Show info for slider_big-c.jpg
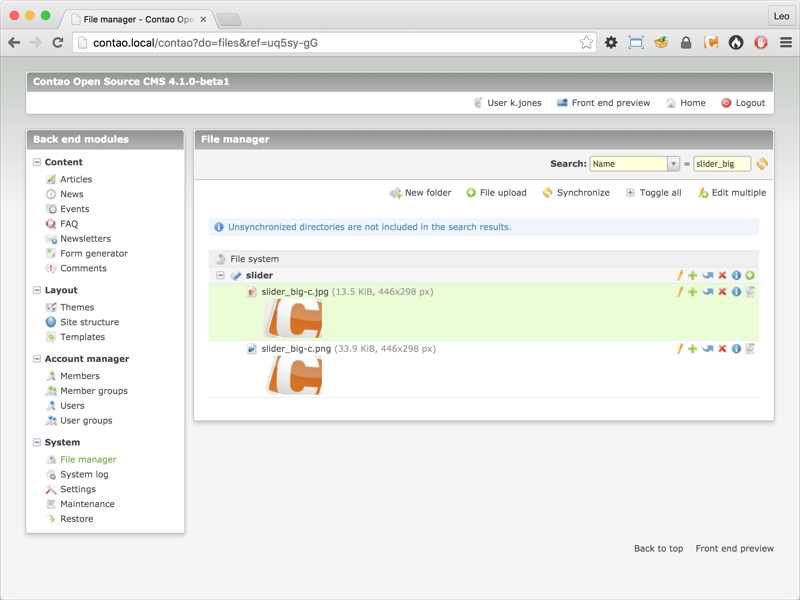This screenshot has width=800, height=600. 736,292
